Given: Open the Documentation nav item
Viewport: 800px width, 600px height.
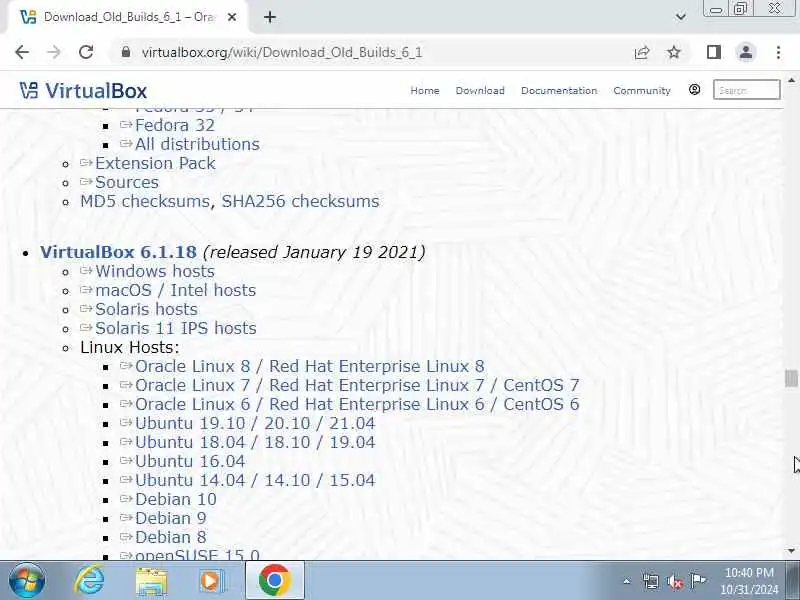Looking at the screenshot, I should coord(559,90).
